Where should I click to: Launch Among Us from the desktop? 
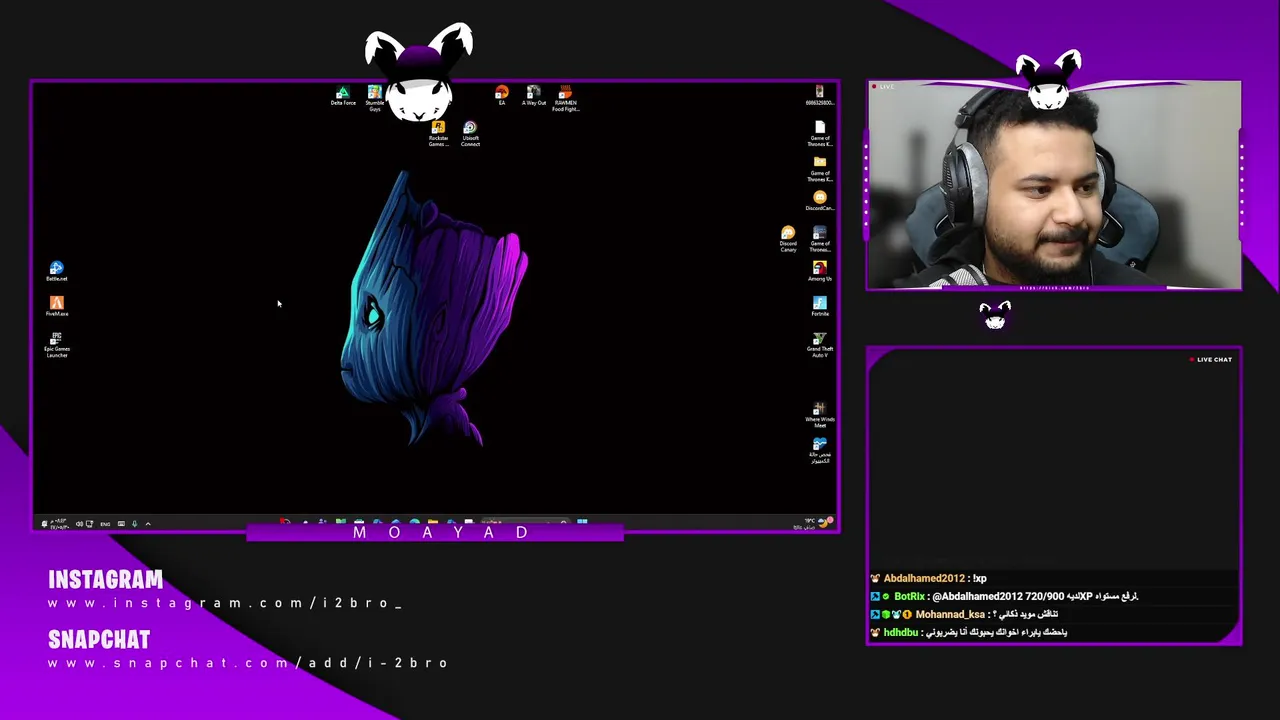point(820,271)
